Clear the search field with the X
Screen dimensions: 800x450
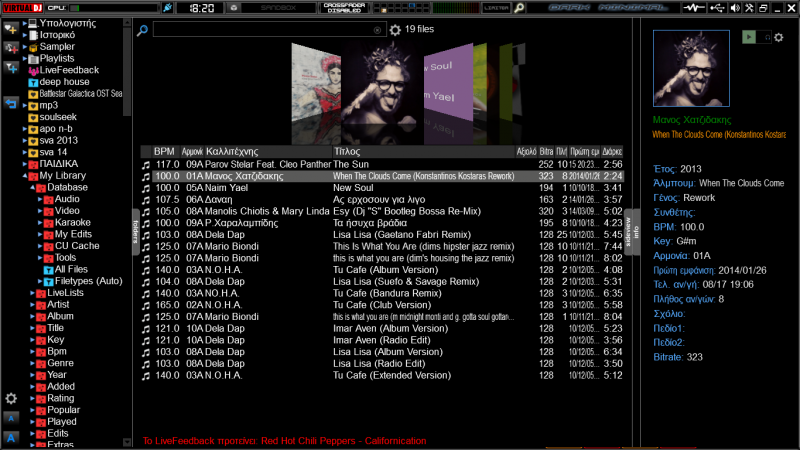pos(378,30)
